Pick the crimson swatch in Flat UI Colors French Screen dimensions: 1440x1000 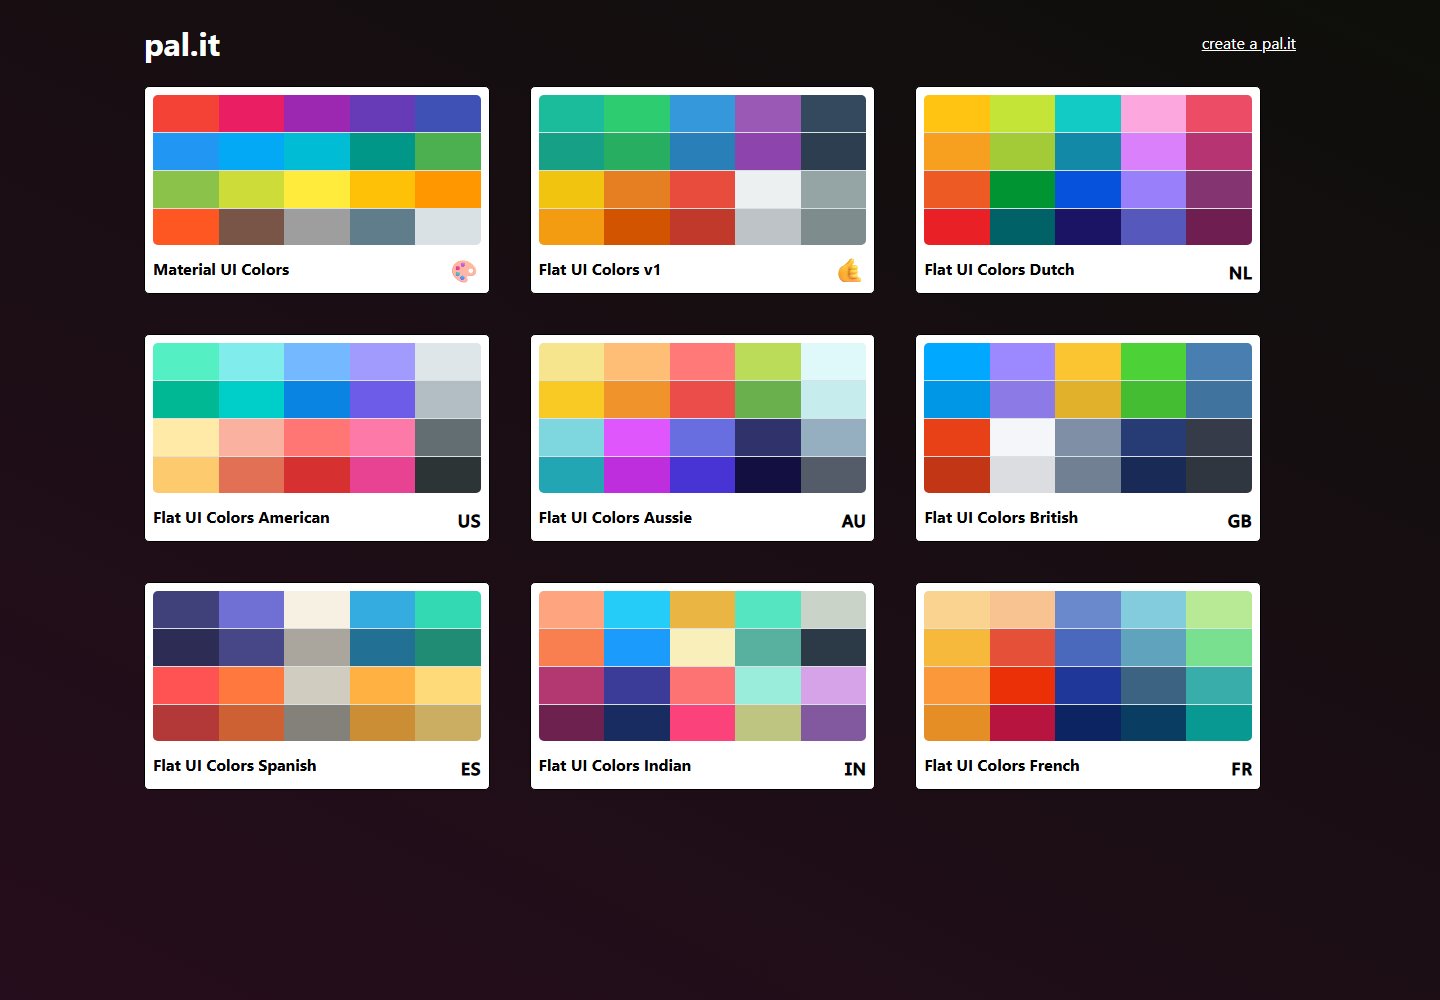(x=1022, y=723)
